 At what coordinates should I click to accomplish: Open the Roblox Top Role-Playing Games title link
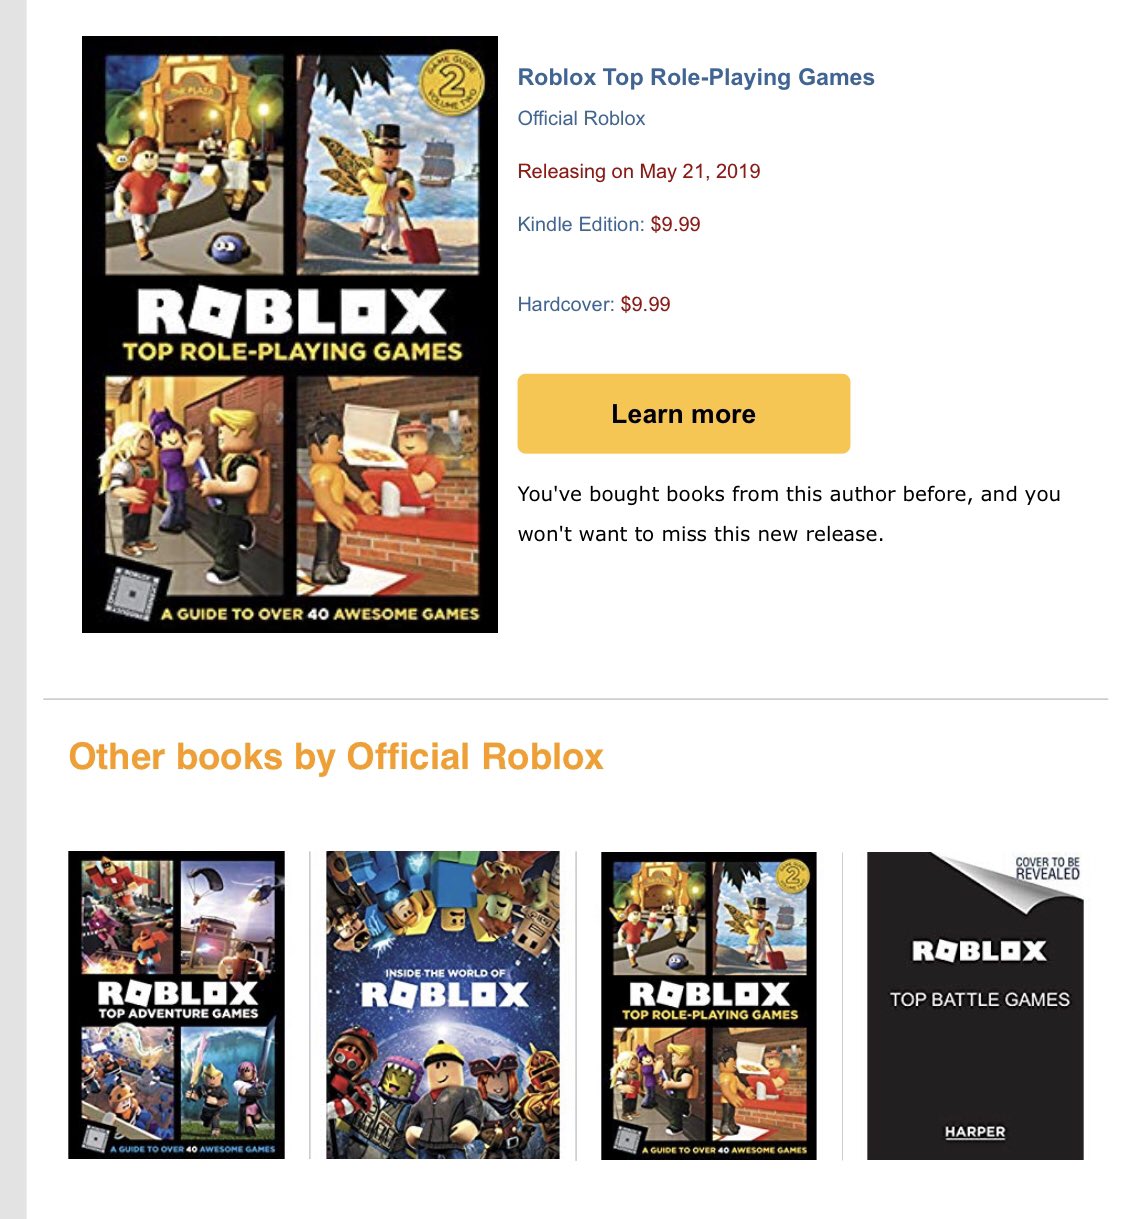(x=696, y=77)
